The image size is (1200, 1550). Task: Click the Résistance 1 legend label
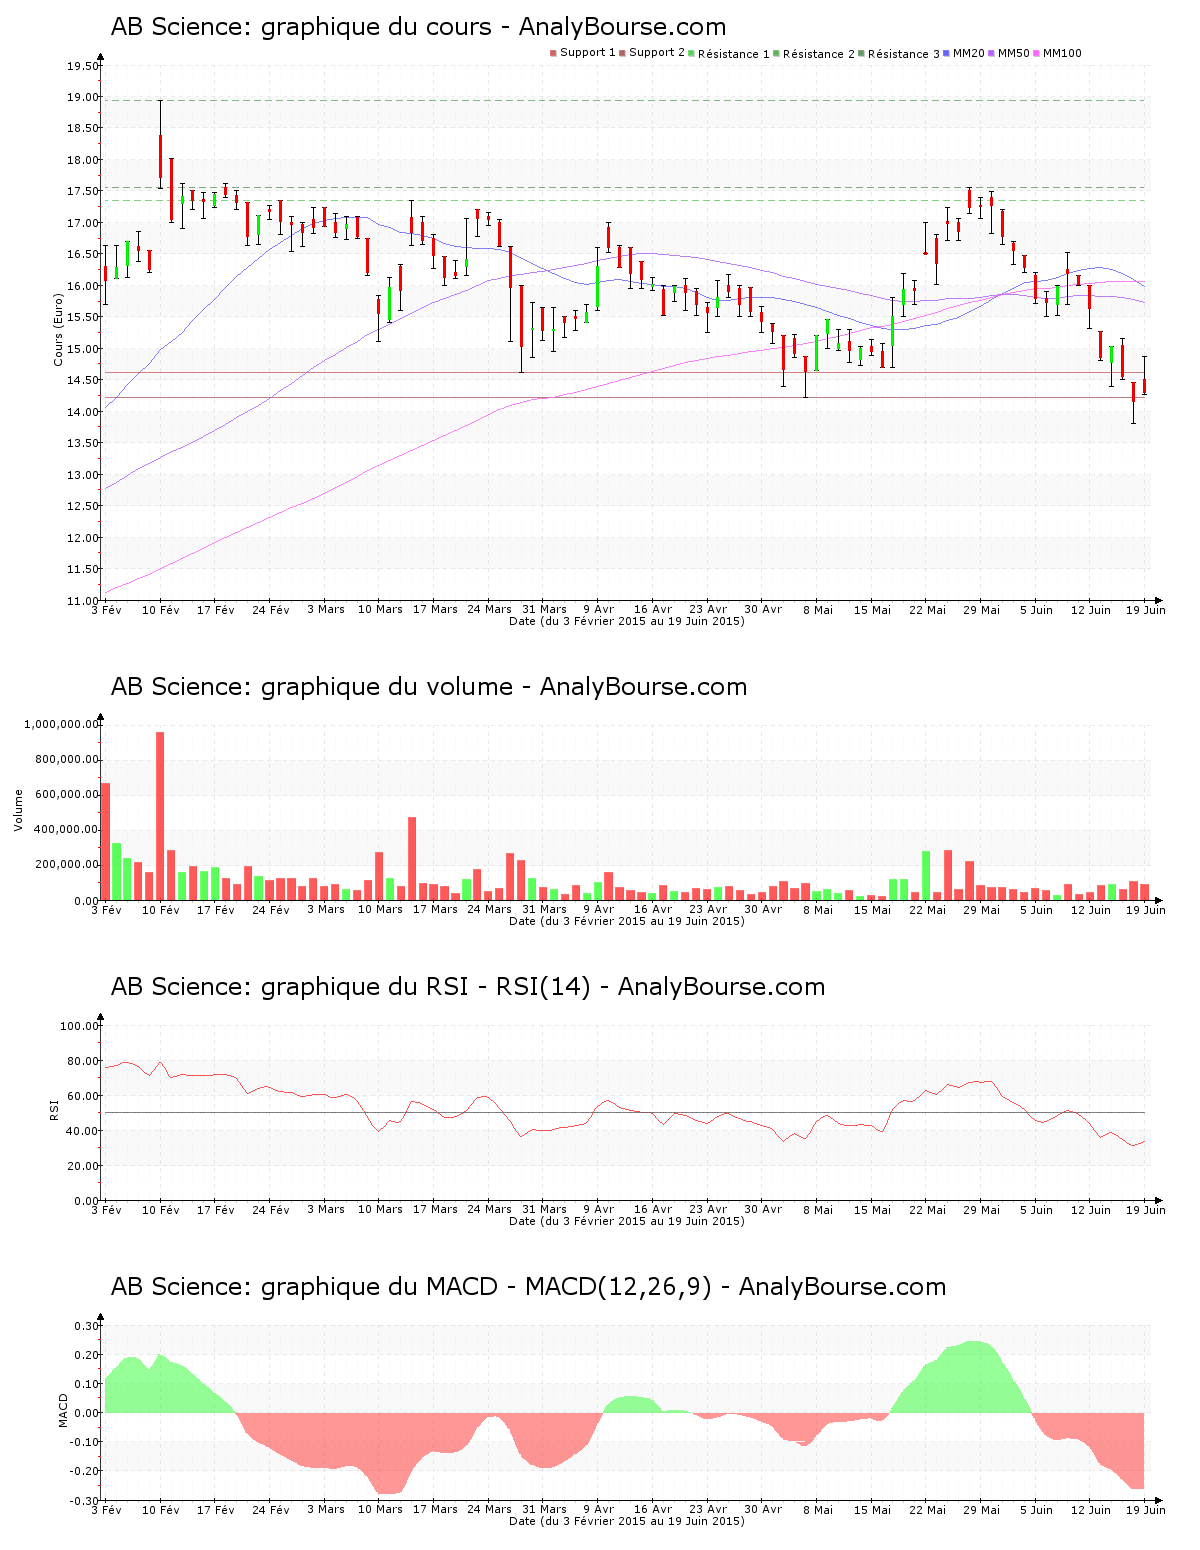(x=734, y=54)
